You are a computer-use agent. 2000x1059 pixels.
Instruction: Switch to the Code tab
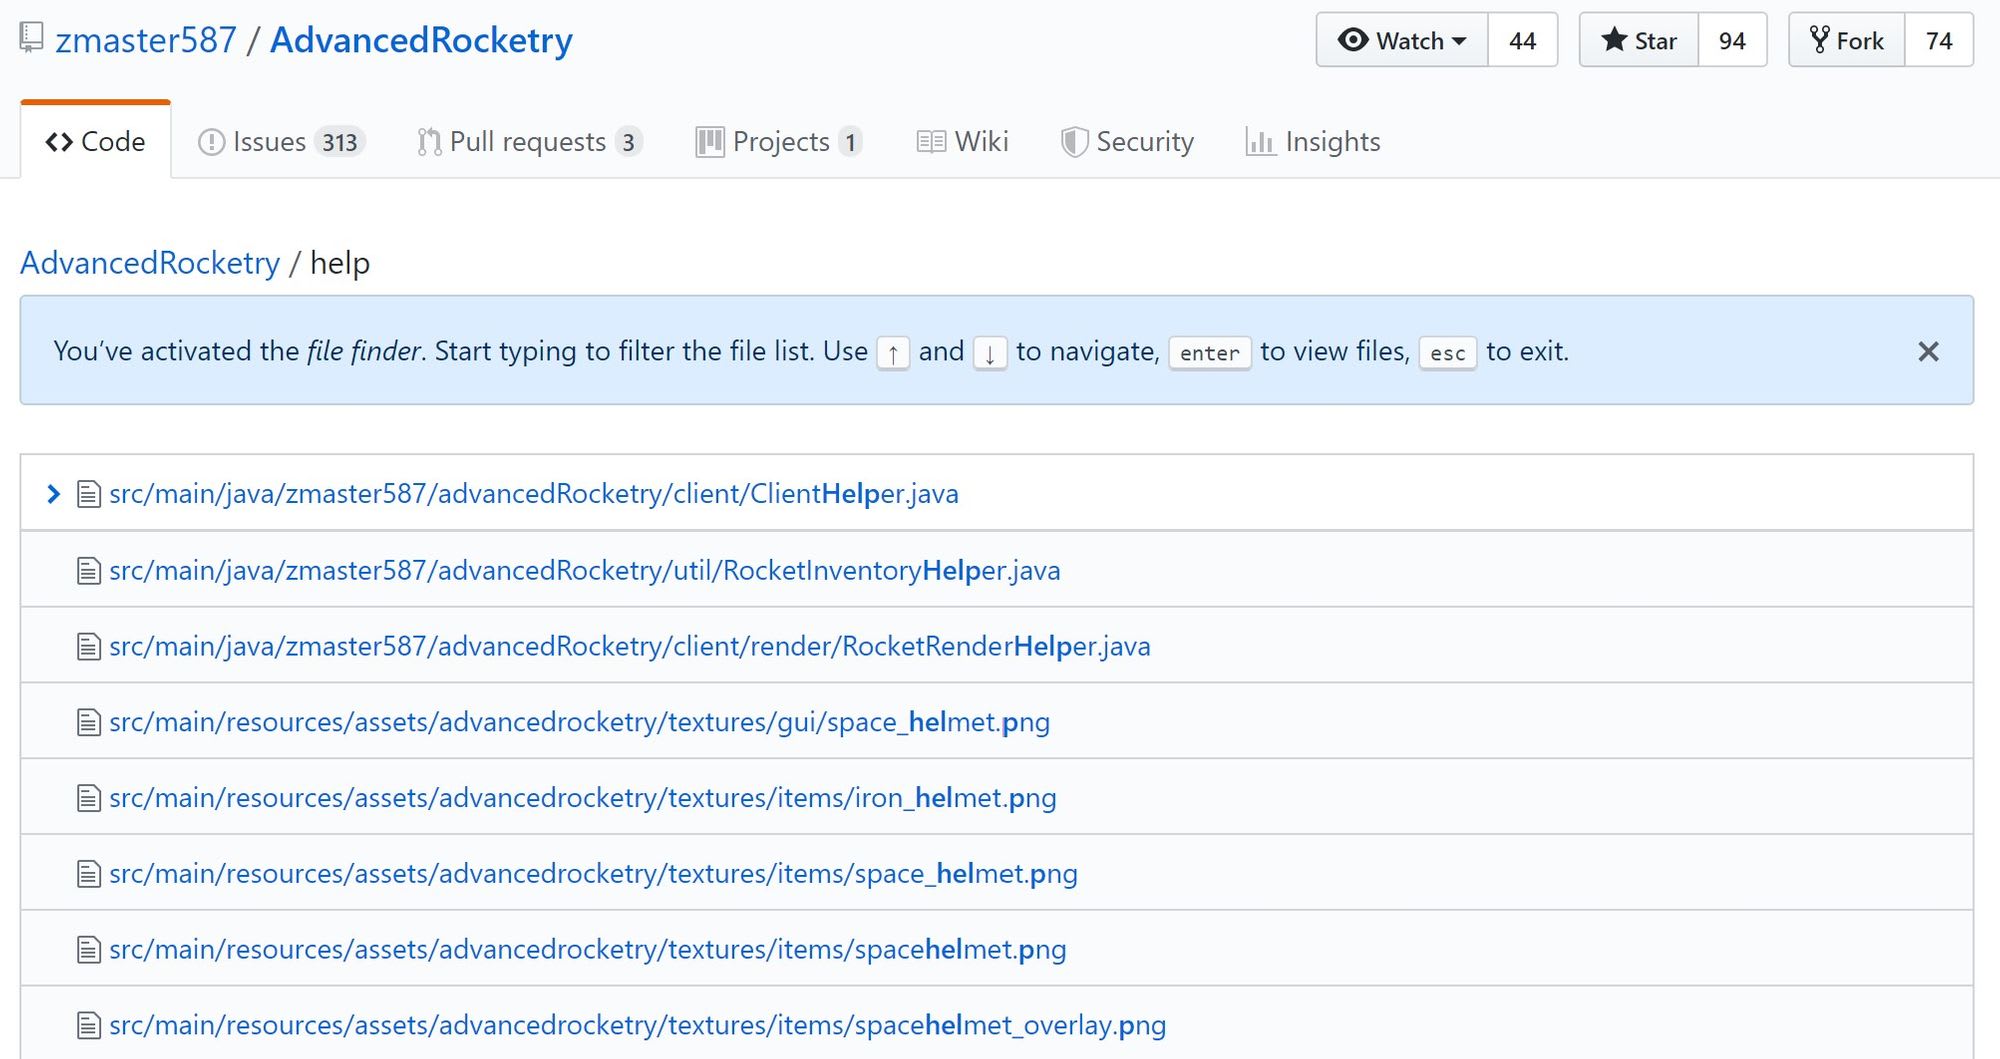click(96, 141)
